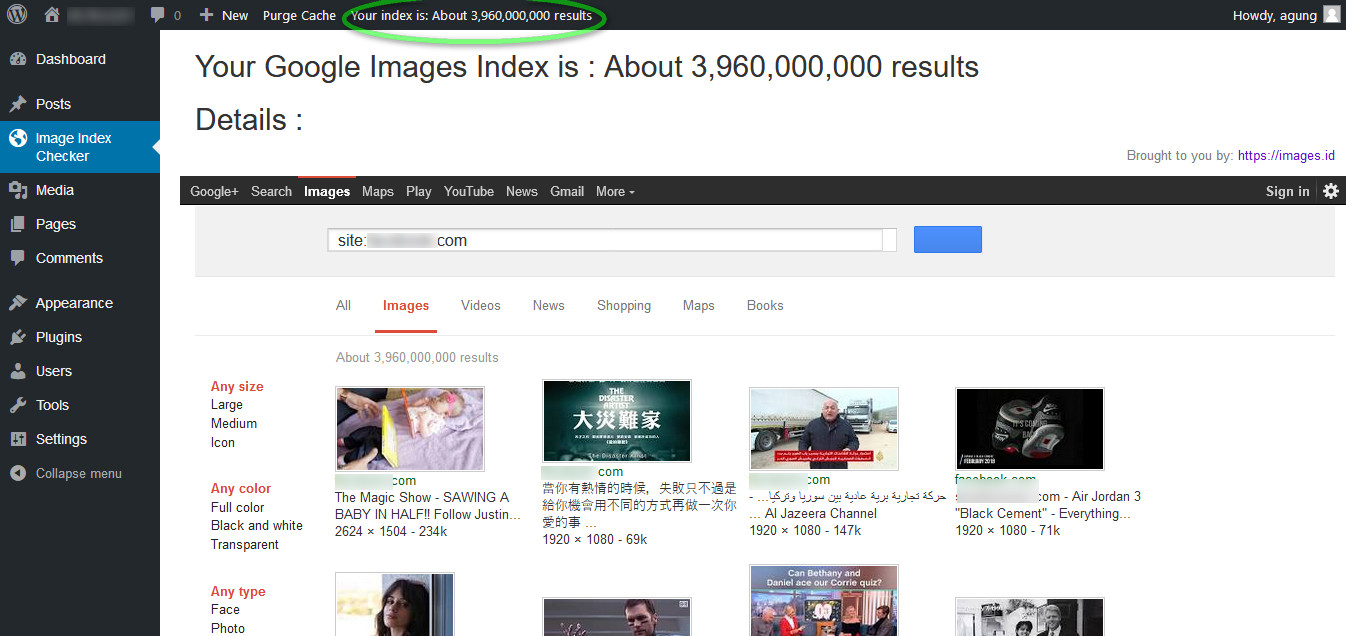Switch to the Books results tab

click(765, 305)
